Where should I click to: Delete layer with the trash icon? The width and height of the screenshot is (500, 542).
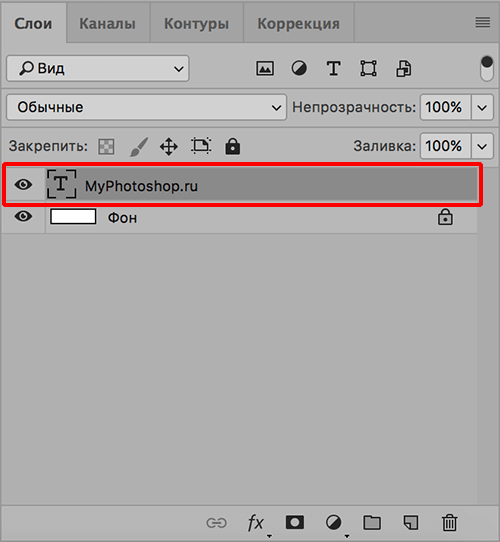450,522
